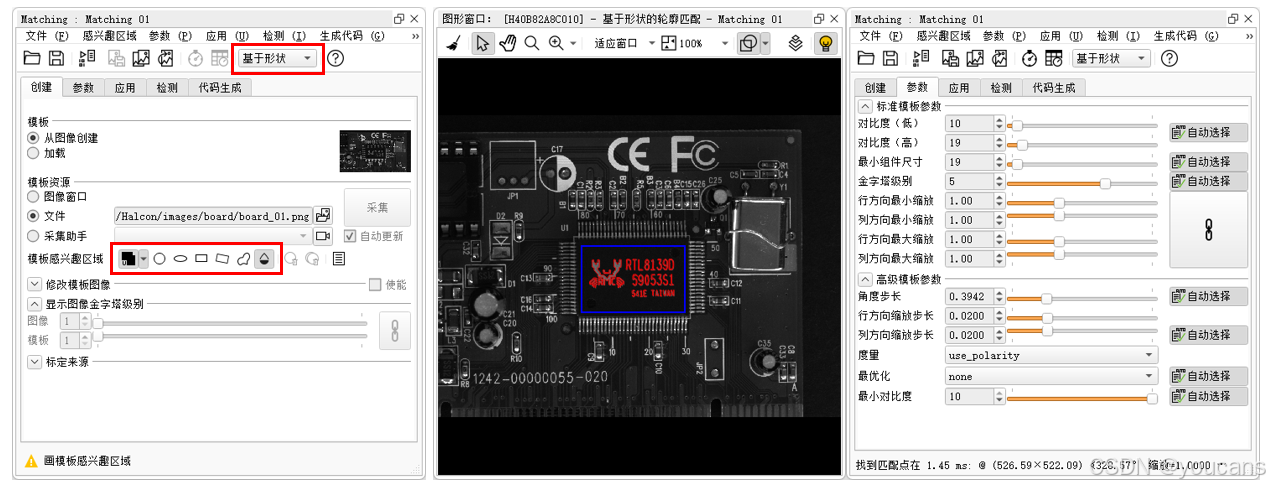Image resolution: width=1270 pixels, height=488 pixels.
Task: Click '自动选择' button for 对比度(低)
Action: tap(1208, 132)
